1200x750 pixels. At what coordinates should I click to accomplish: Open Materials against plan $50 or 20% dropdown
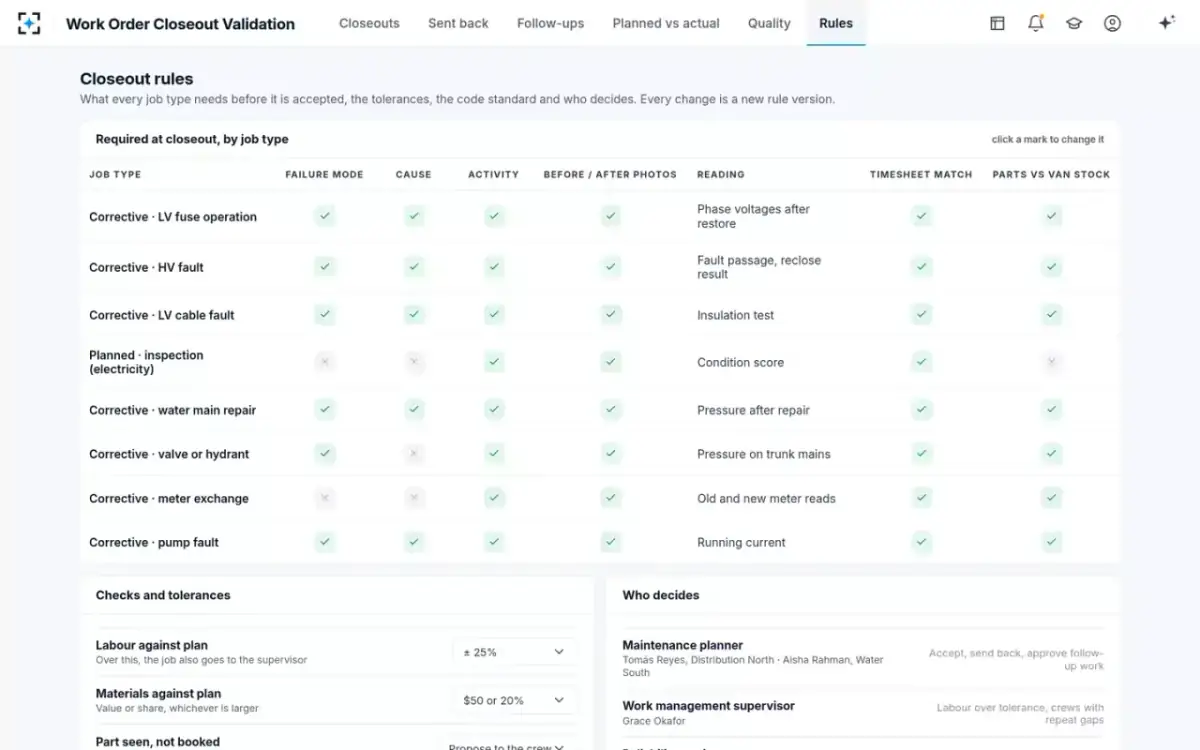[x=514, y=700]
